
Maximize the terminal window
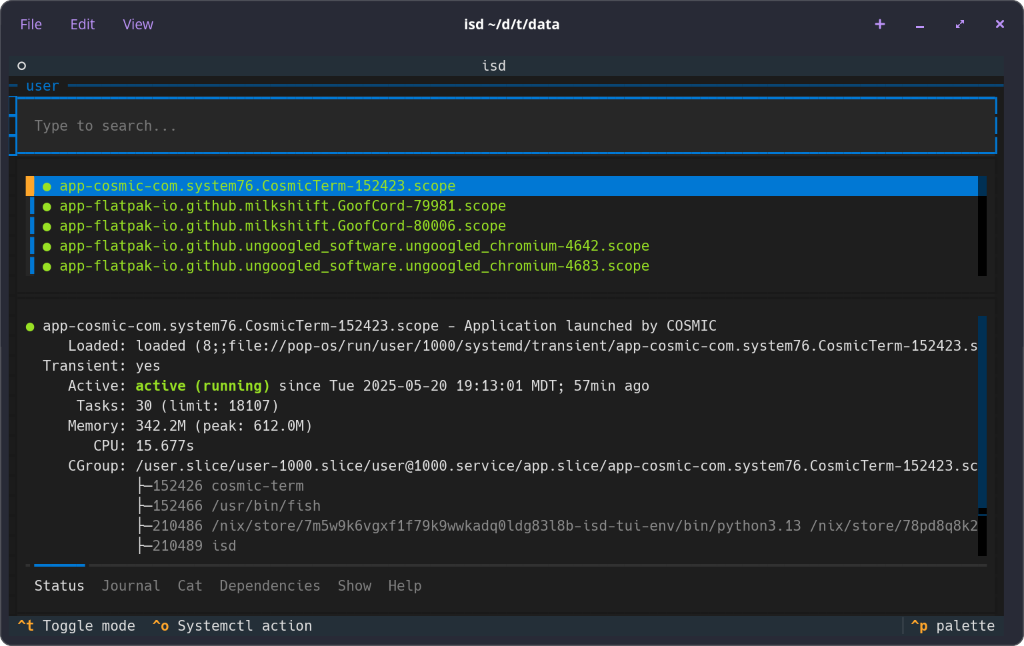click(x=959, y=24)
